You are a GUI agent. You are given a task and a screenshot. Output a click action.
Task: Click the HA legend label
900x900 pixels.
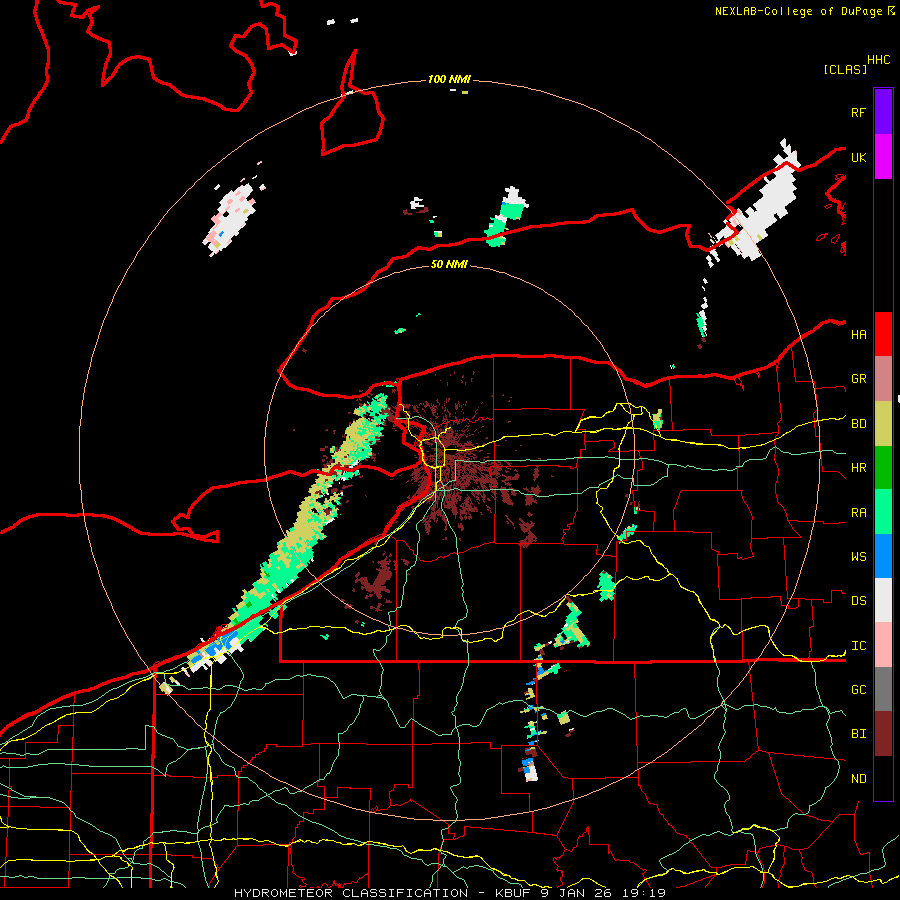click(x=859, y=334)
